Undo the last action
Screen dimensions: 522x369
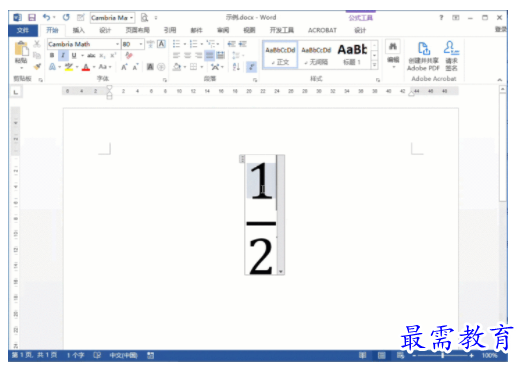46,17
